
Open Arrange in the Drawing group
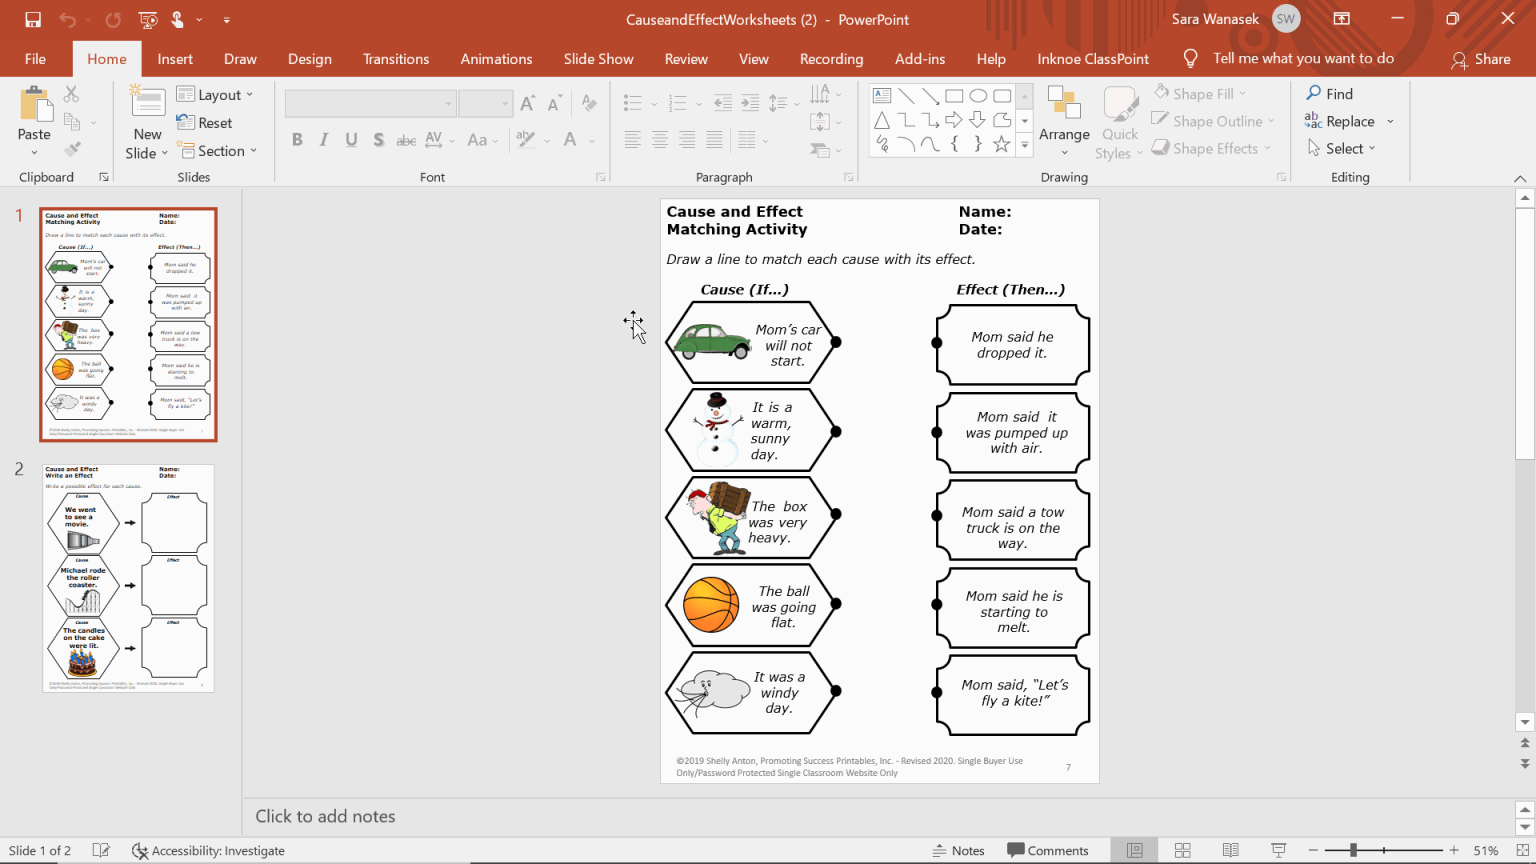click(x=1064, y=120)
